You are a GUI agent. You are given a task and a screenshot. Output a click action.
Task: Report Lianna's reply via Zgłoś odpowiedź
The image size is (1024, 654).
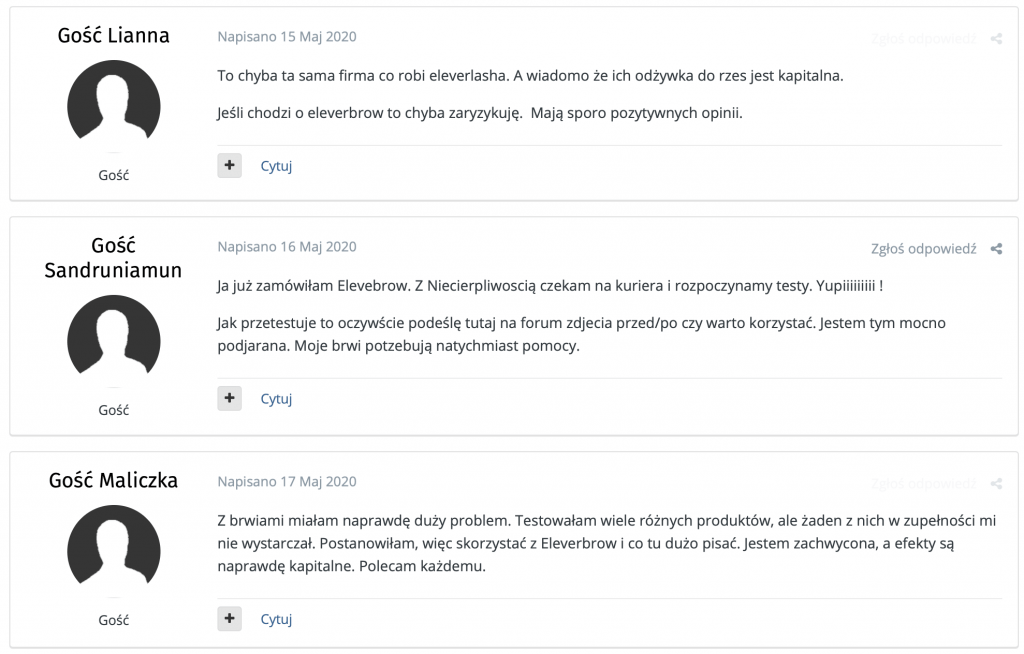click(x=922, y=39)
